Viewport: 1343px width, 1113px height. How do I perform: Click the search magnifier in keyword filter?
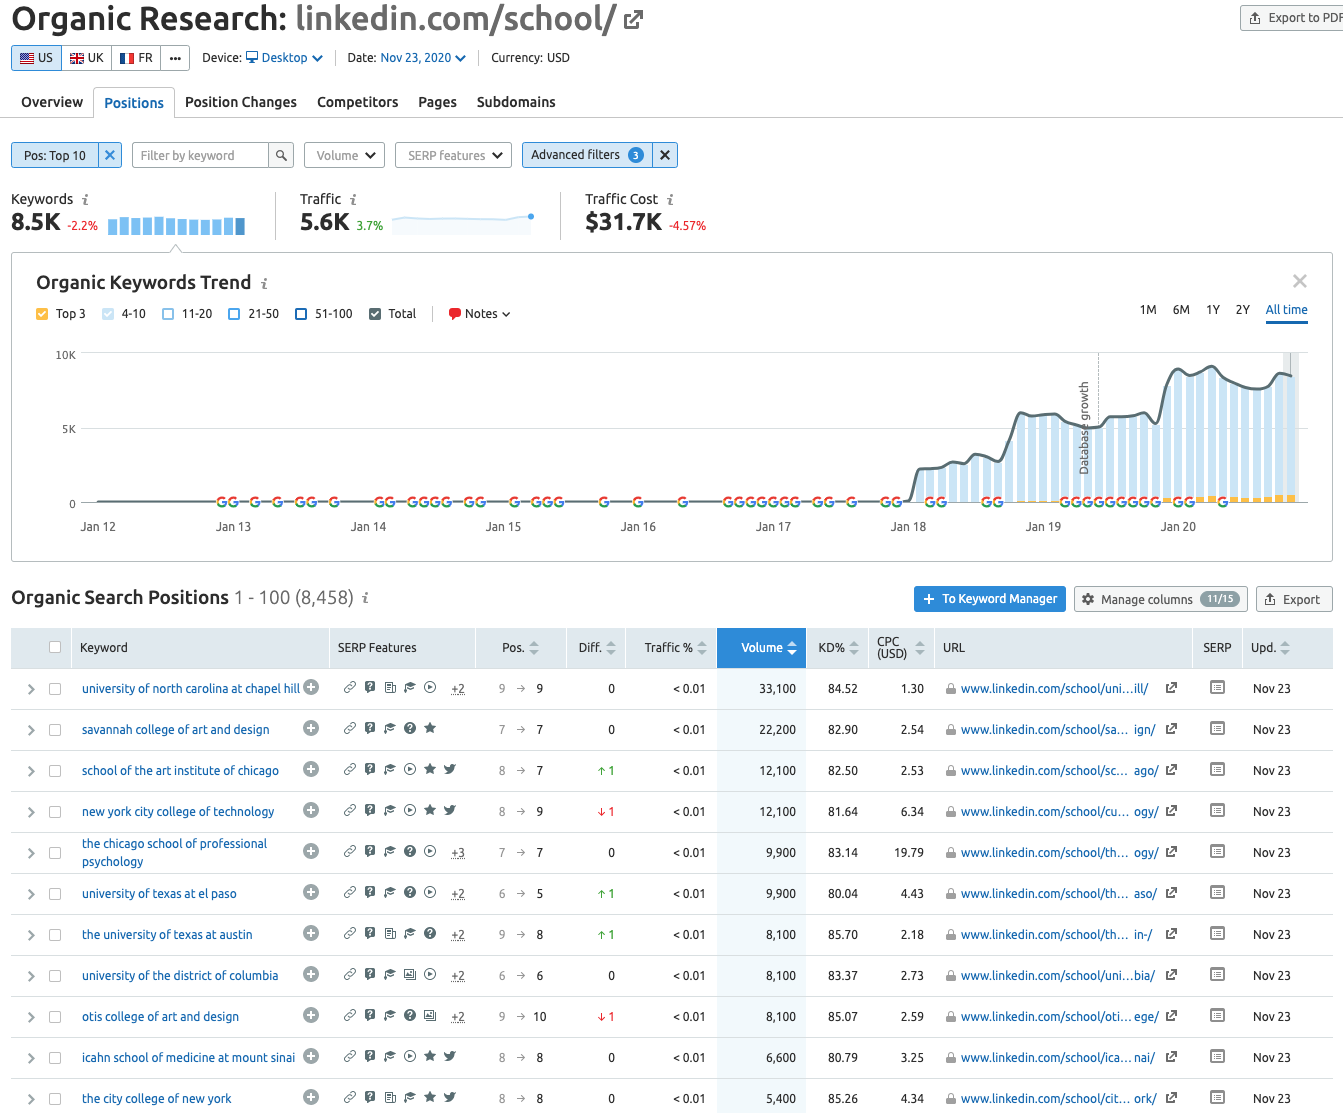(281, 155)
